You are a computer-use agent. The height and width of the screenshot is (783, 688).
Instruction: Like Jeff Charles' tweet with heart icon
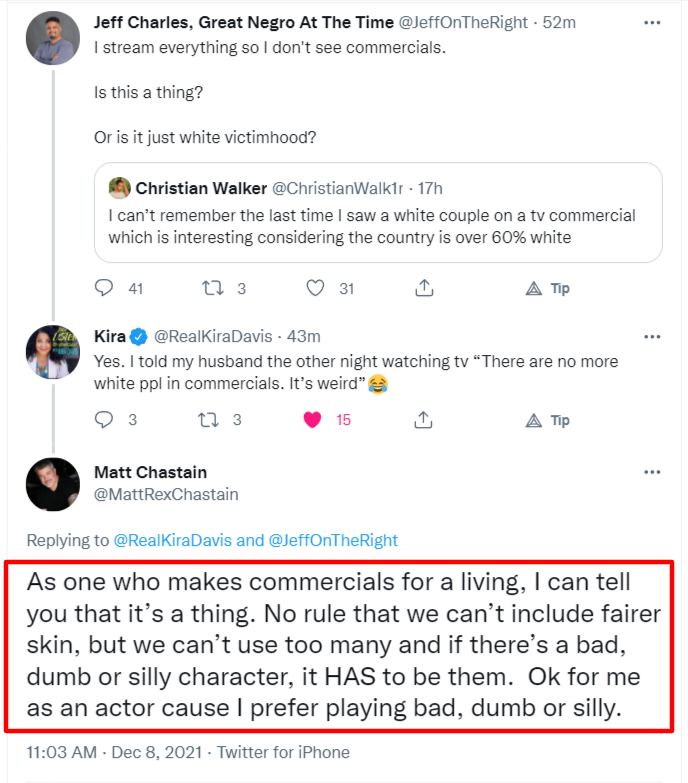pyautogui.click(x=316, y=288)
